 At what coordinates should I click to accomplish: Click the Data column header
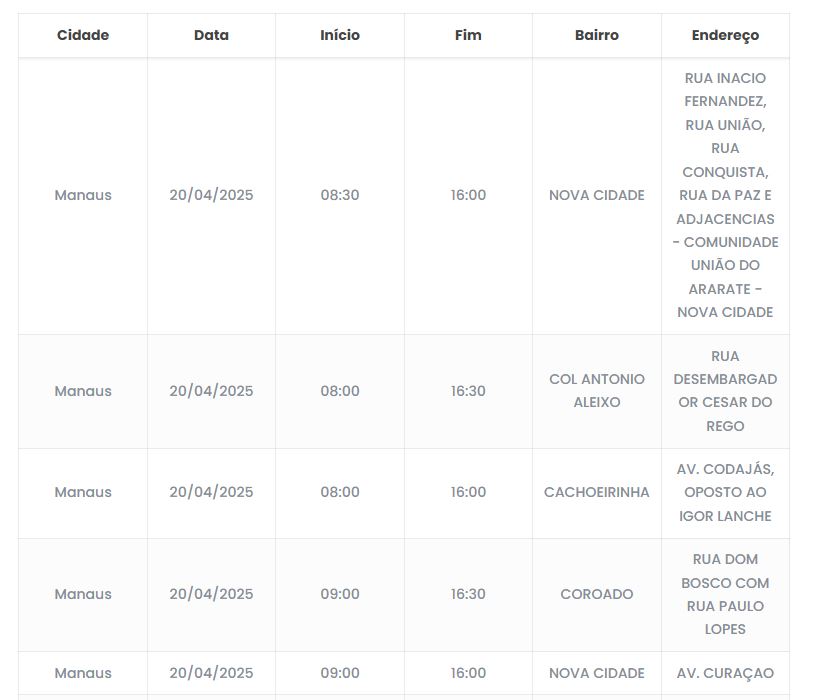[x=211, y=35]
